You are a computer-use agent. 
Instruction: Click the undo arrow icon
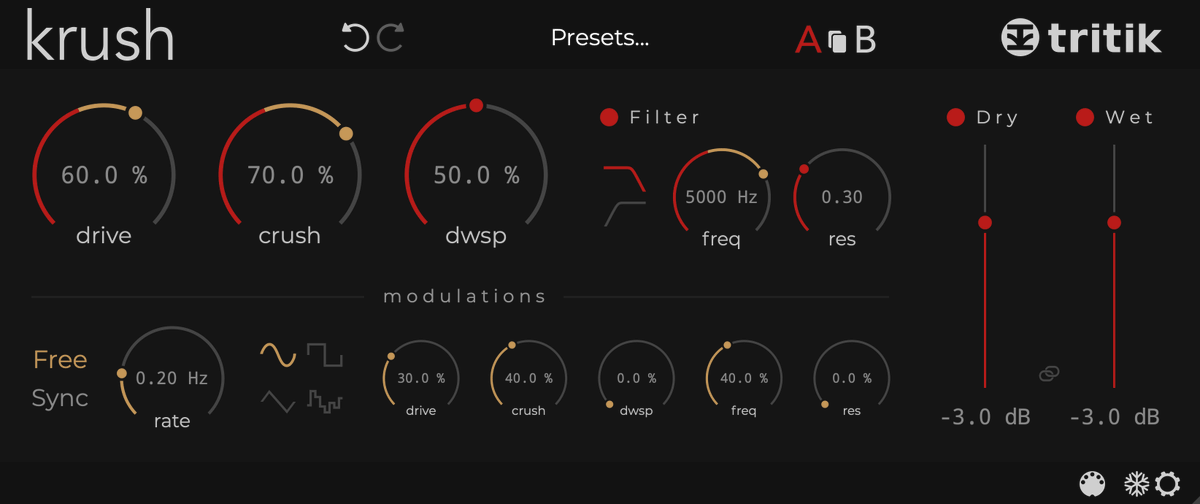click(x=355, y=38)
